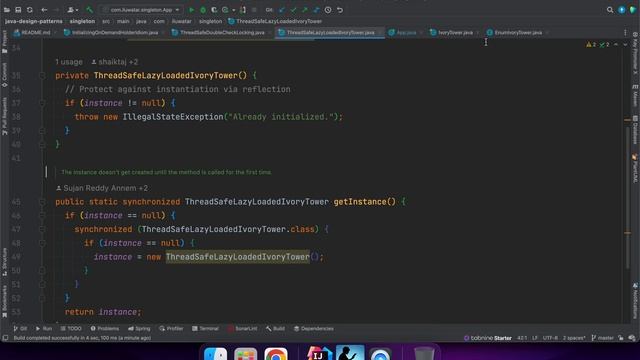Open the Bookmarks tool window on left stripe

pyautogui.click(x=4, y=301)
